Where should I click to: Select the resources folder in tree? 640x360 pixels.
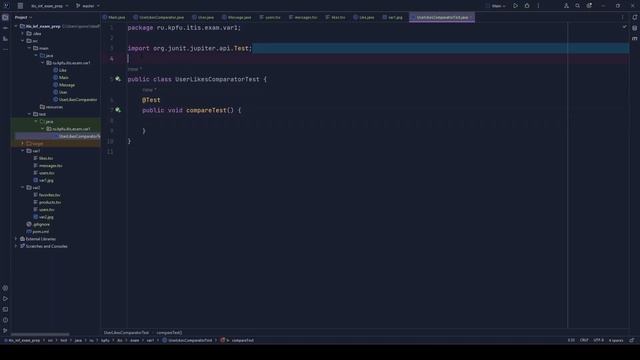[x=51, y=107]
